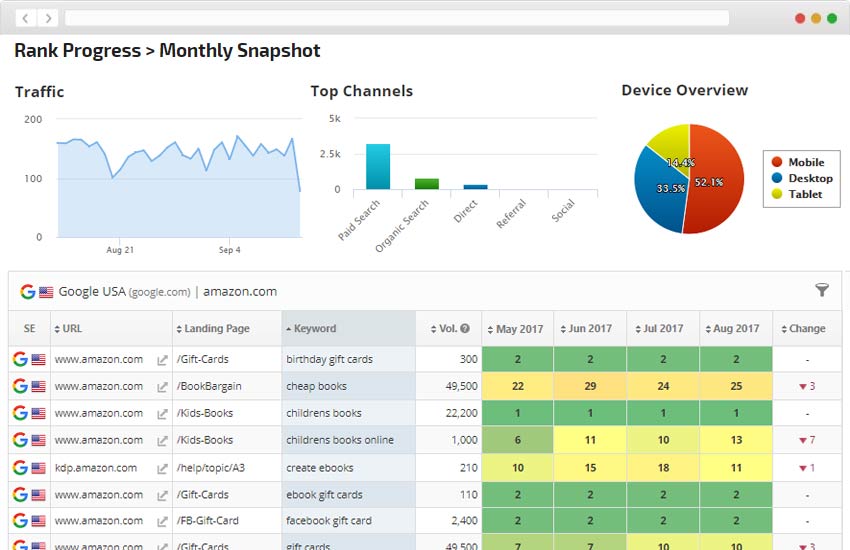Sort by the Aug 2017 column header
Screen dimensions: 850x550
[736, 329]
